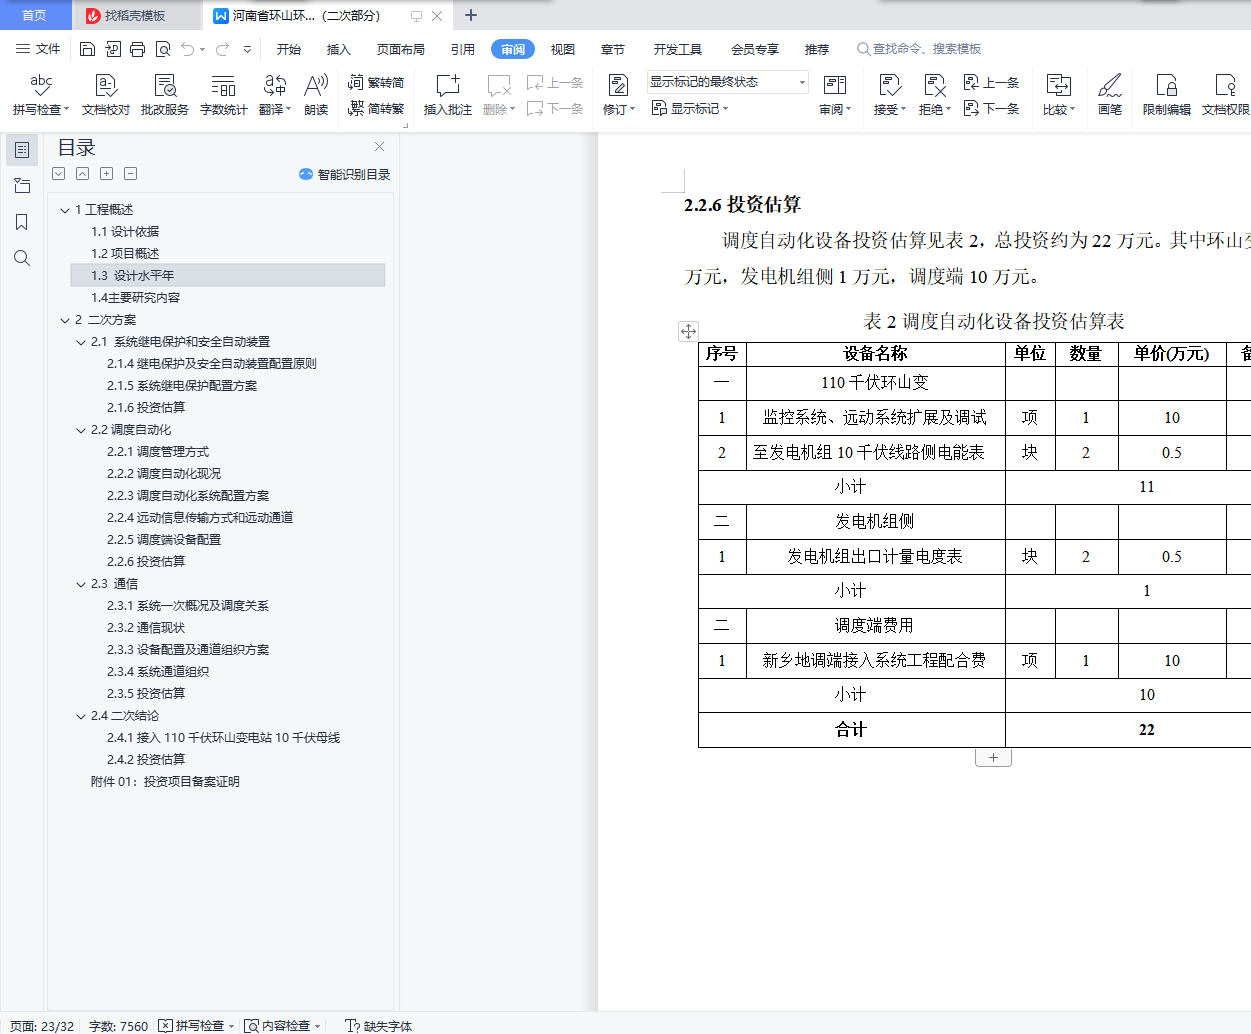
Task: Convert simplified to traditional (简转繁)
Action: (x=376, y=108)
